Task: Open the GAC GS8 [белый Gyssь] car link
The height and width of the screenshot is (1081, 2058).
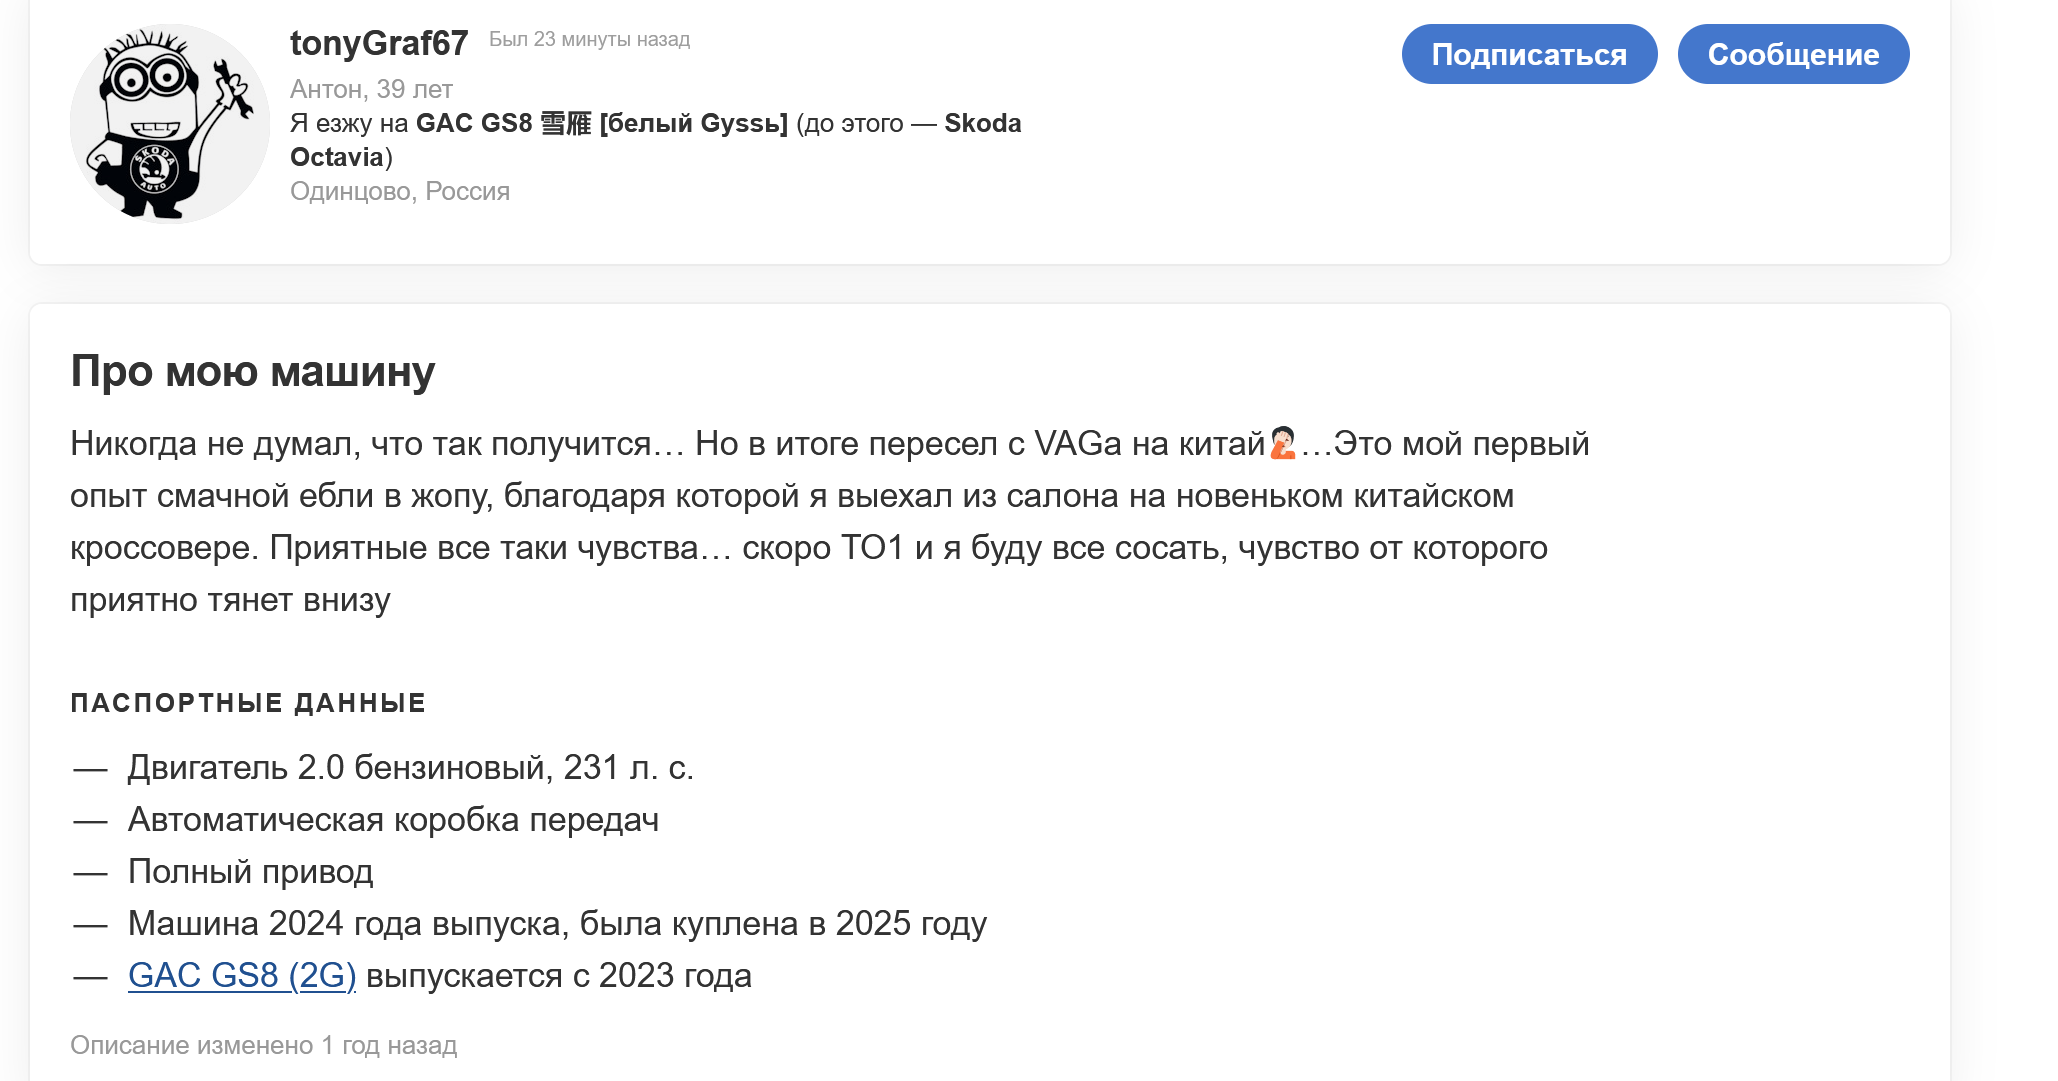Action: [602, 123]
